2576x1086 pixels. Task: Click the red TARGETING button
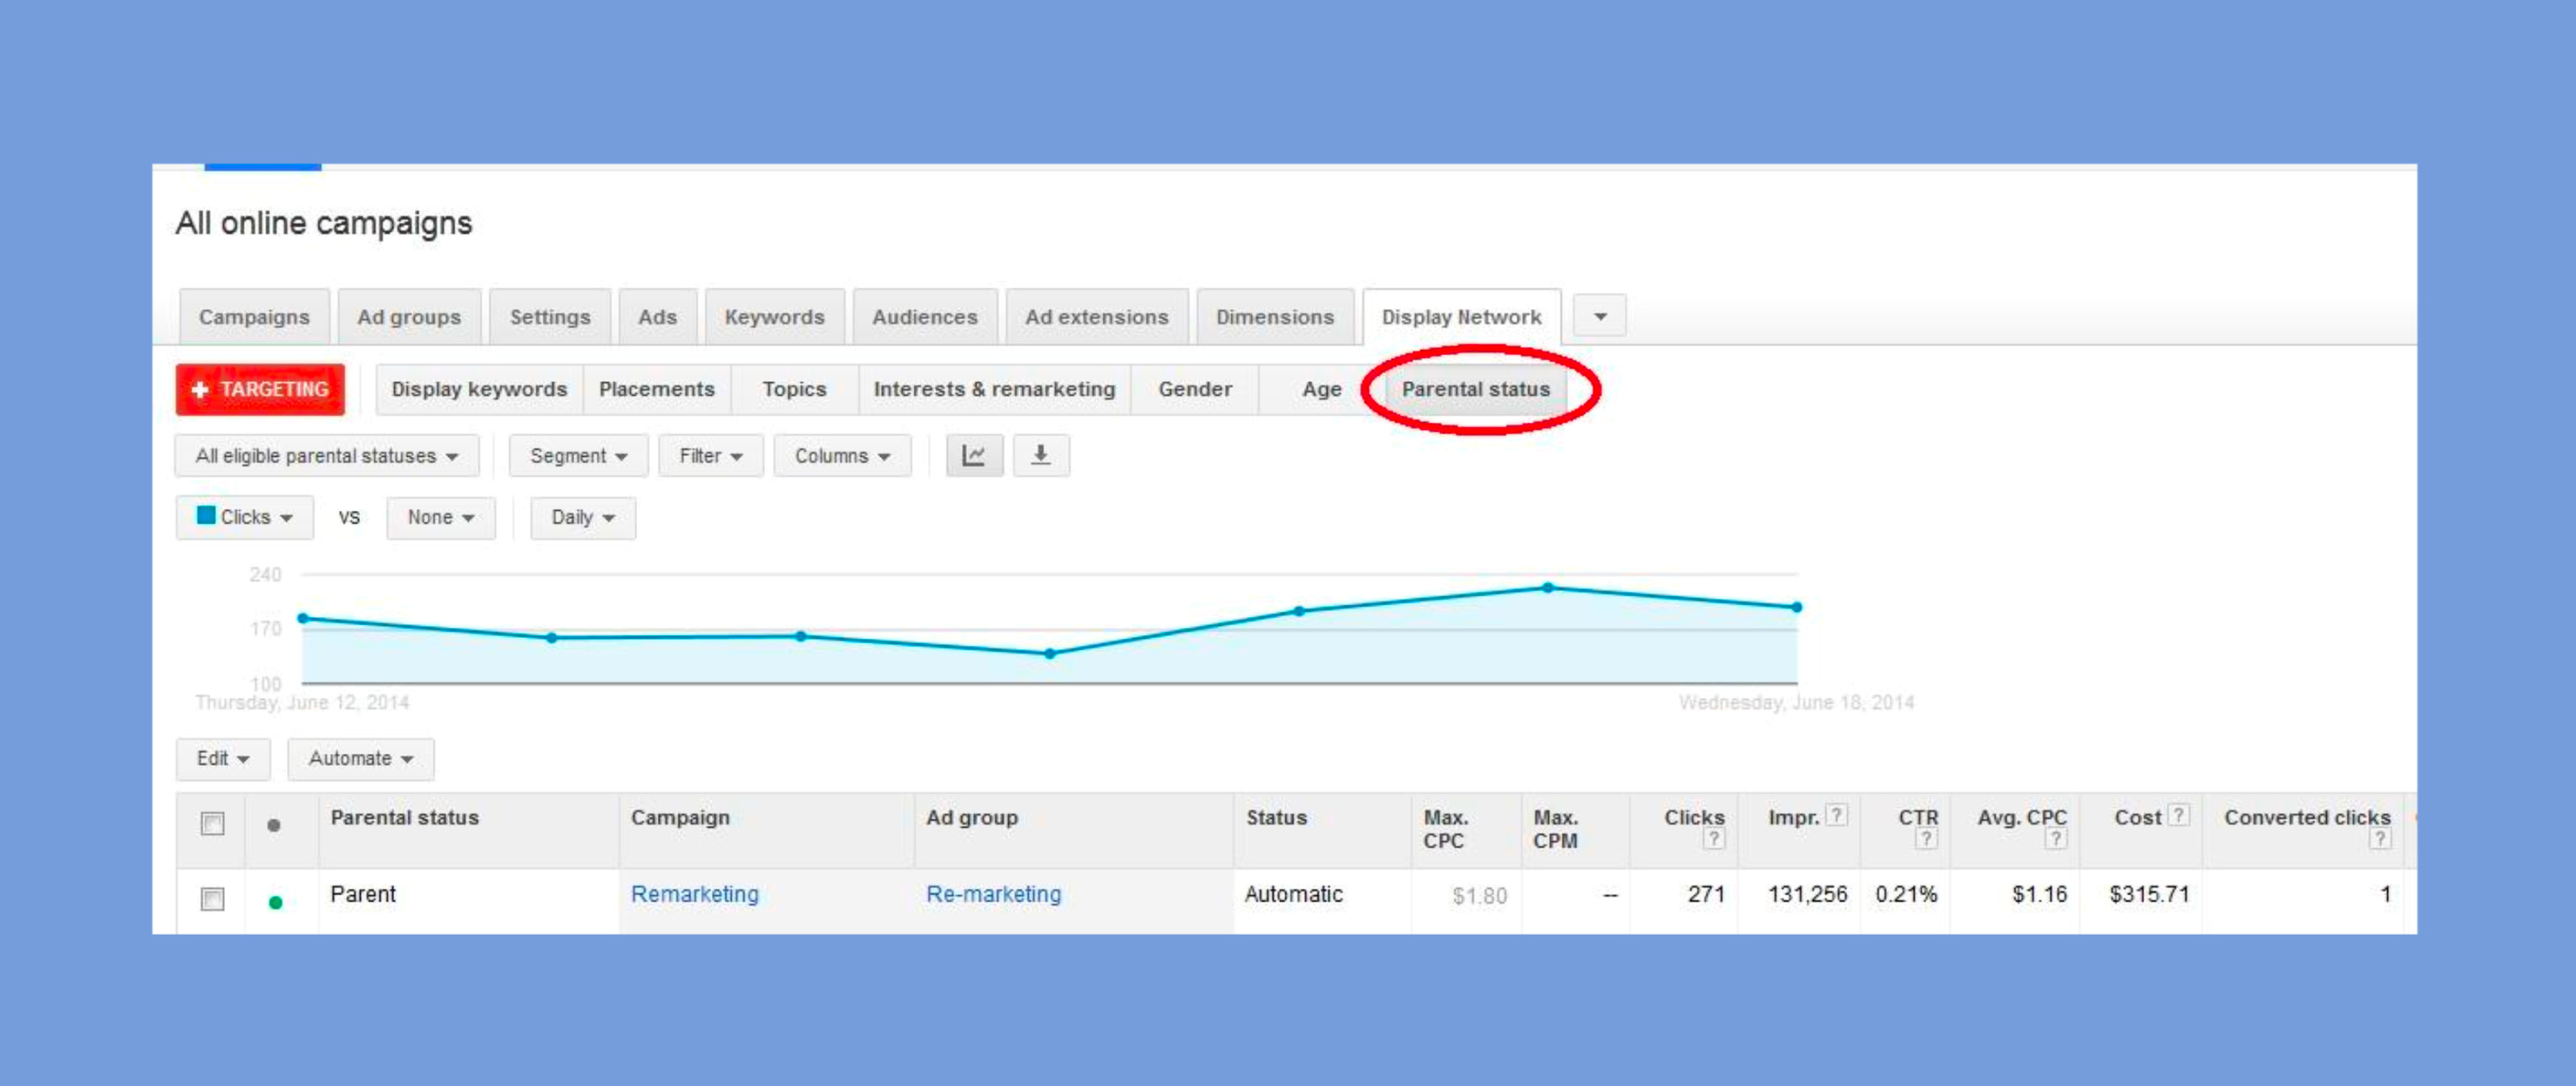(260, 389)
